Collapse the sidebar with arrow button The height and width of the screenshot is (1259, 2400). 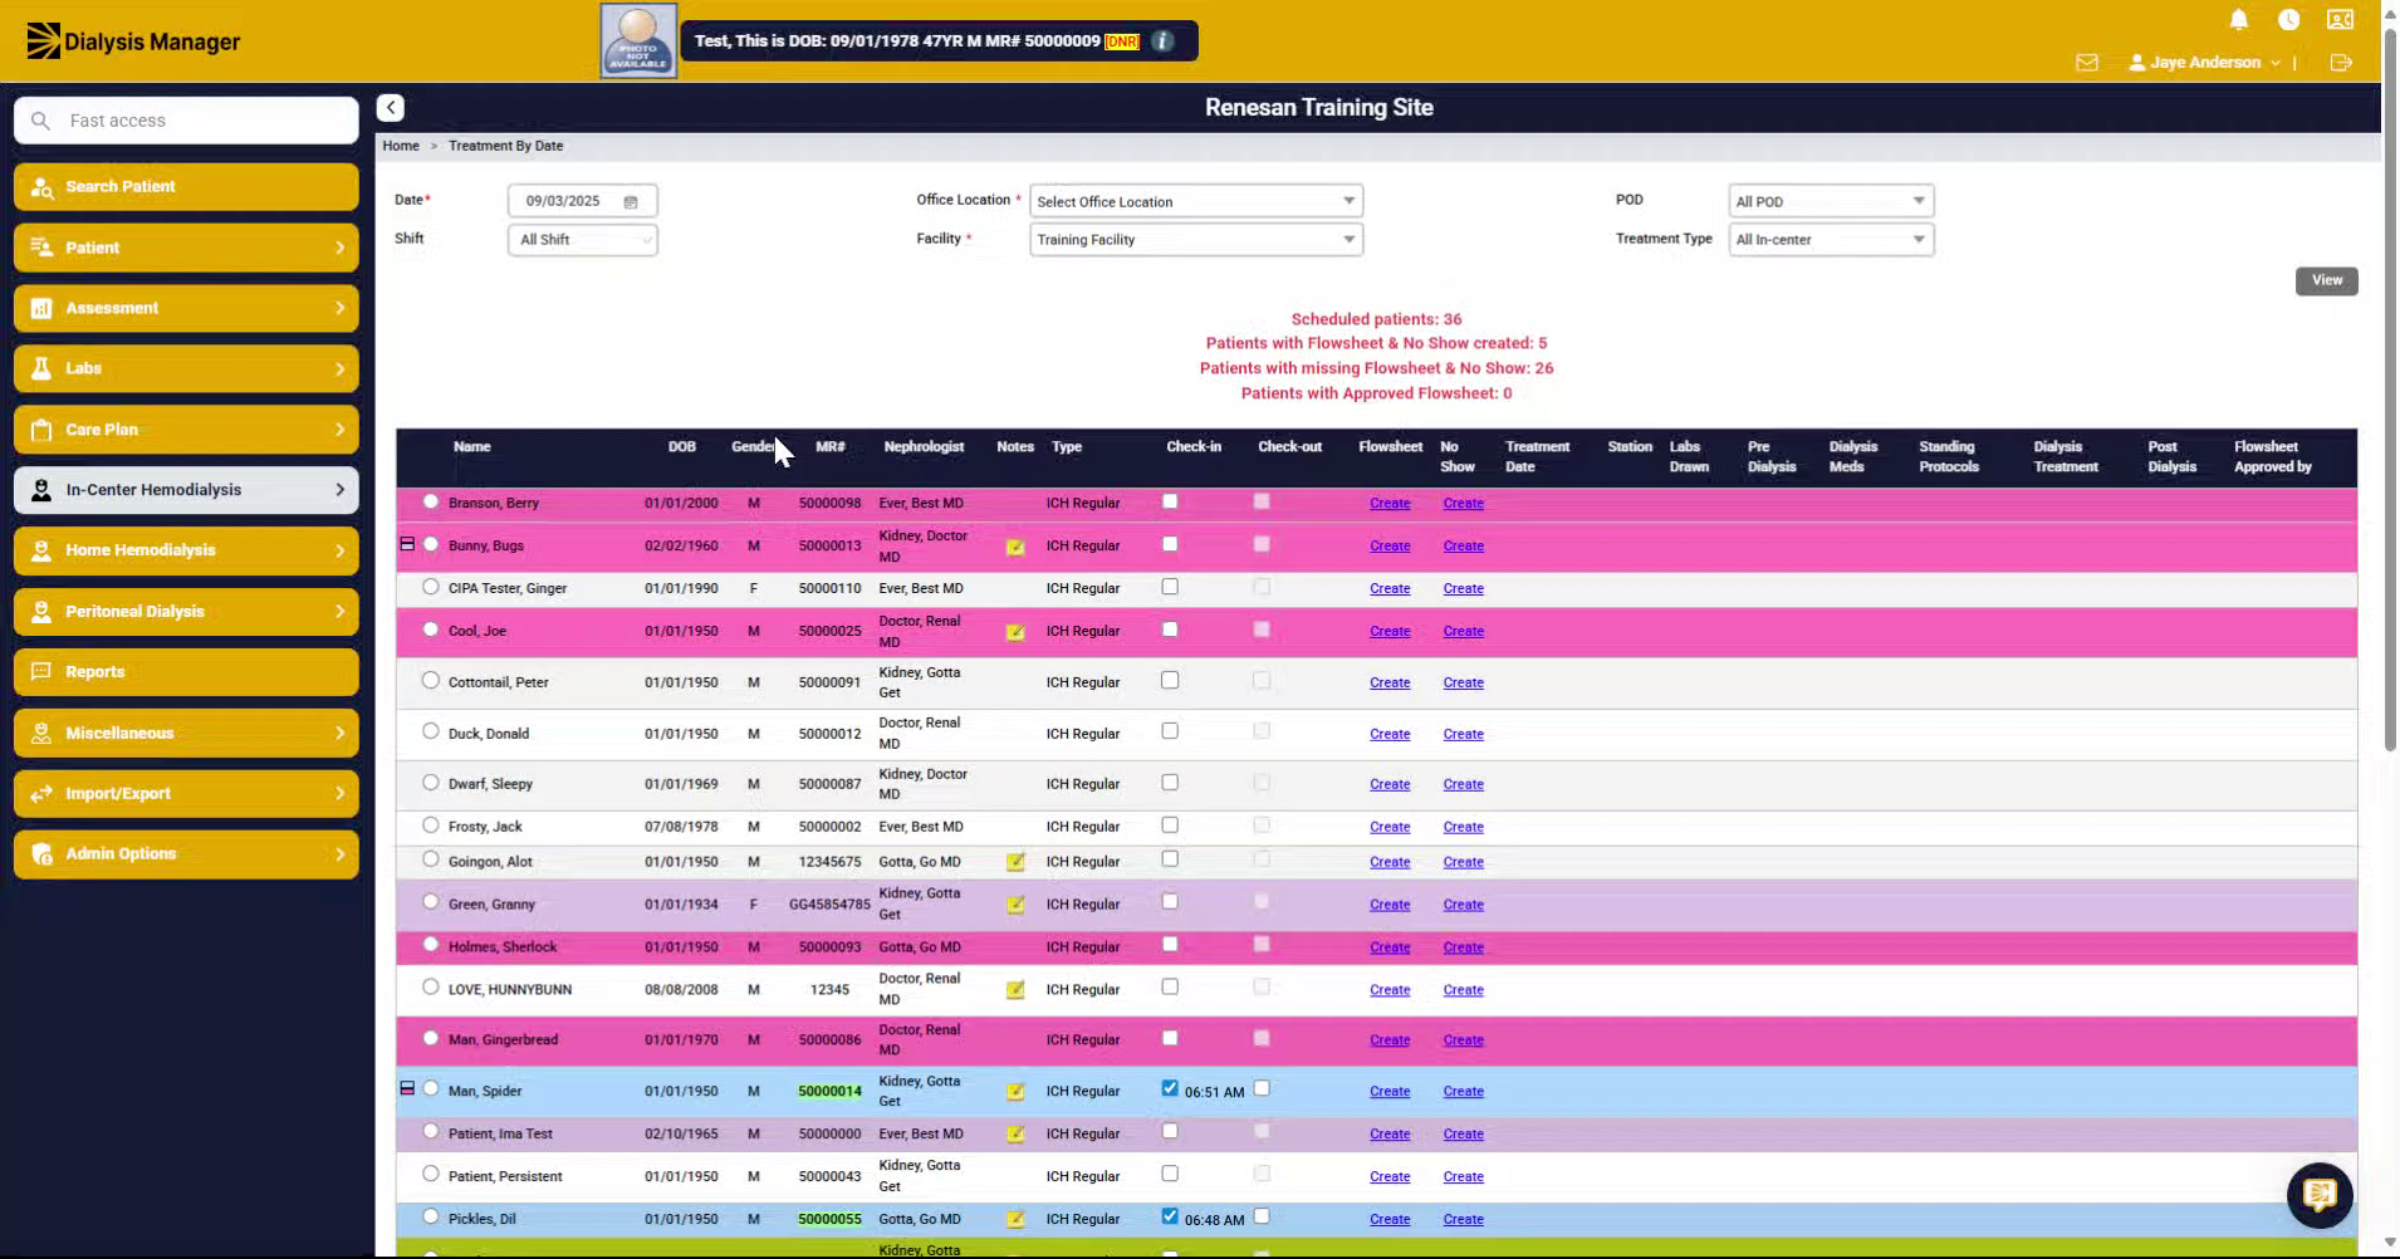[x=390, y=107]
